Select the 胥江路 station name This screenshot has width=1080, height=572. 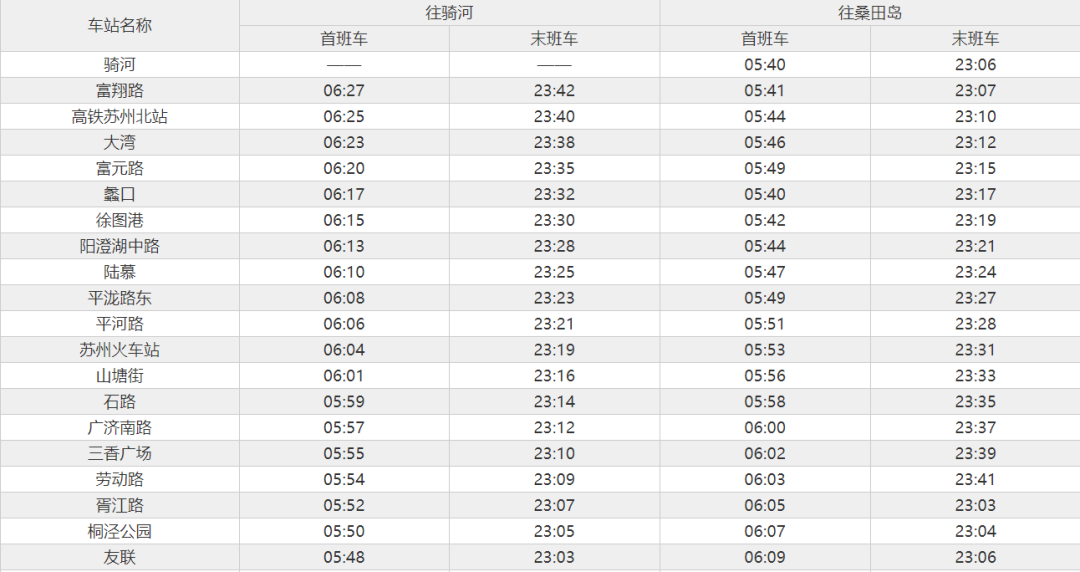point(119,505)
